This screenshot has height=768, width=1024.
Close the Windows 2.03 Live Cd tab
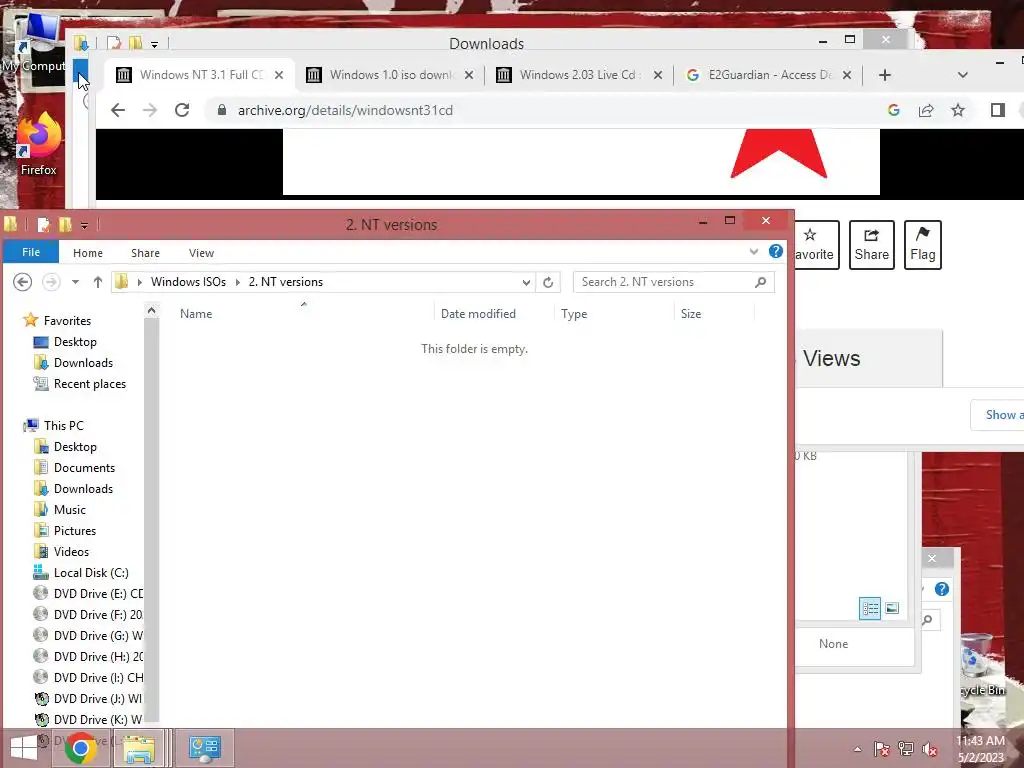point(658,75)
